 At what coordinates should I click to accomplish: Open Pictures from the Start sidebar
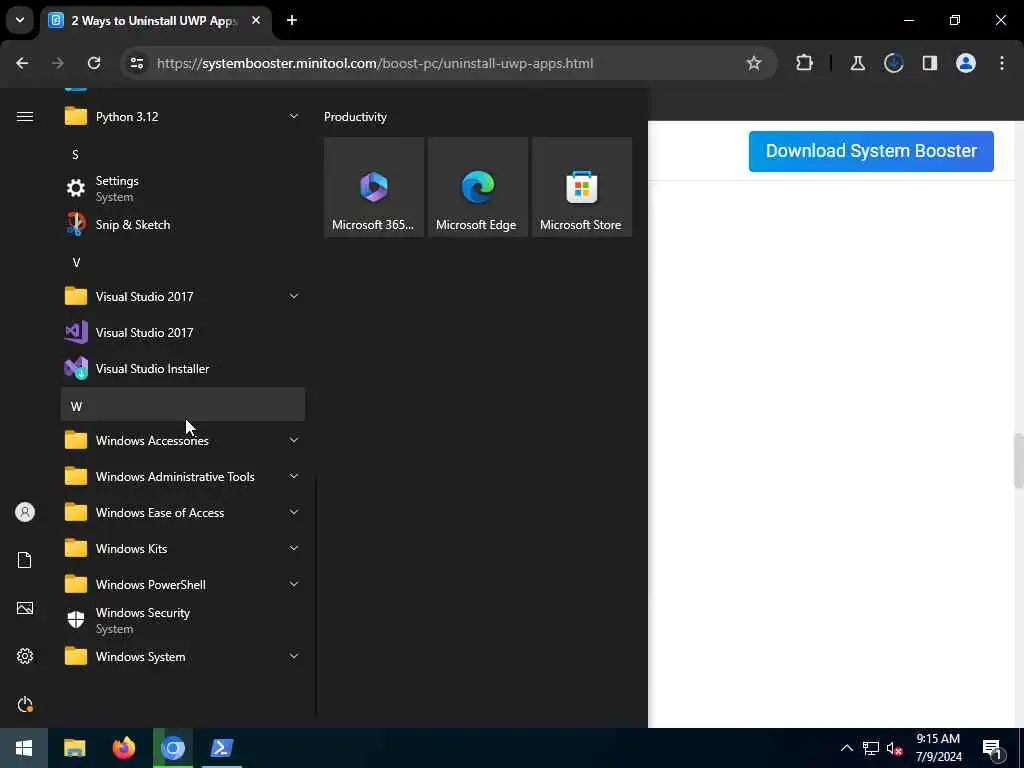point(25,608)
